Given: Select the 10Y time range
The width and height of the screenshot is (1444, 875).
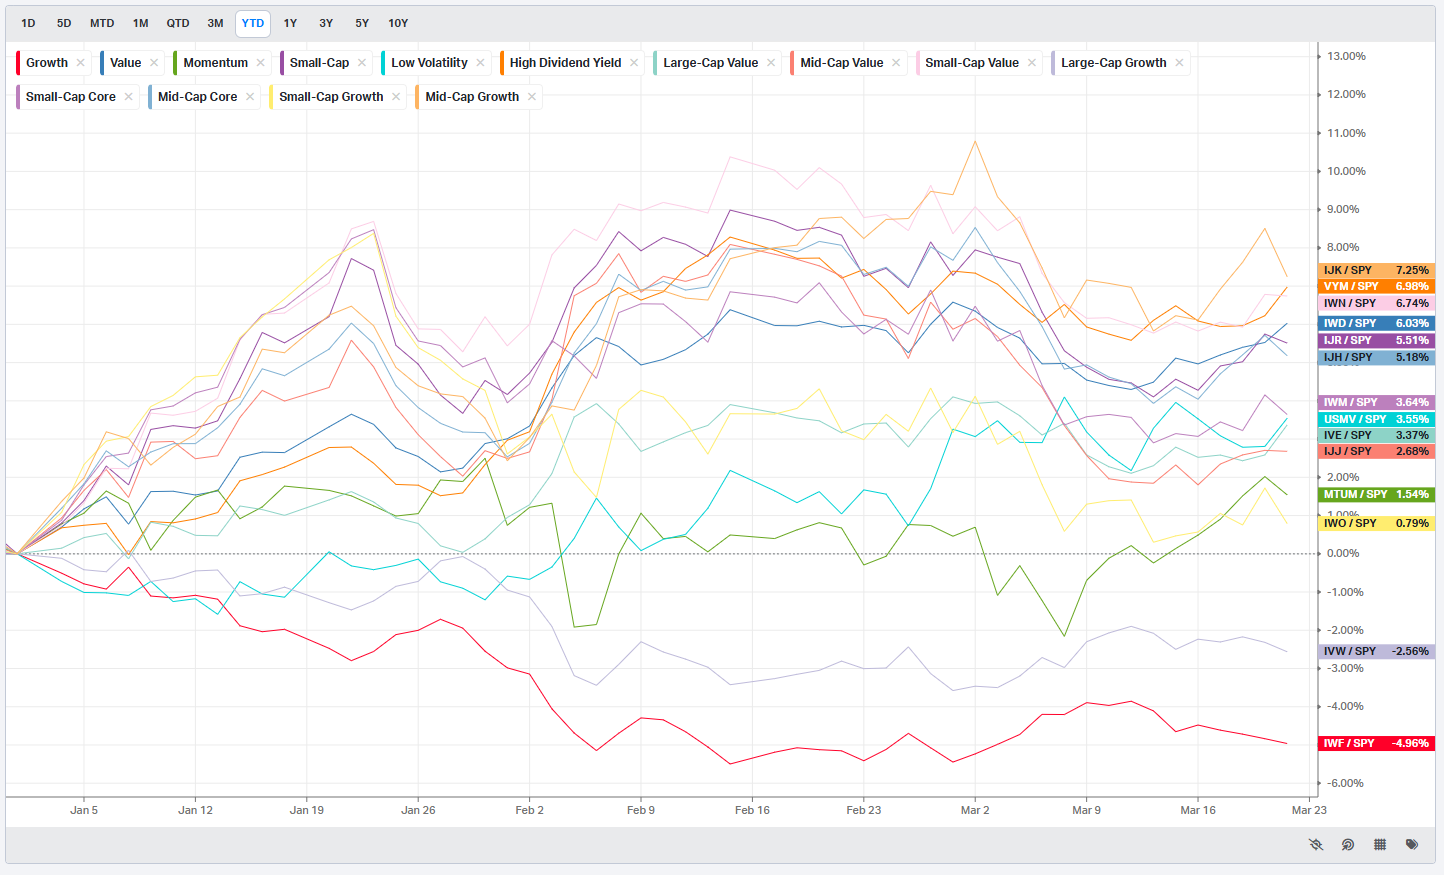Looking at the screenshot, I should click(398, 23).
